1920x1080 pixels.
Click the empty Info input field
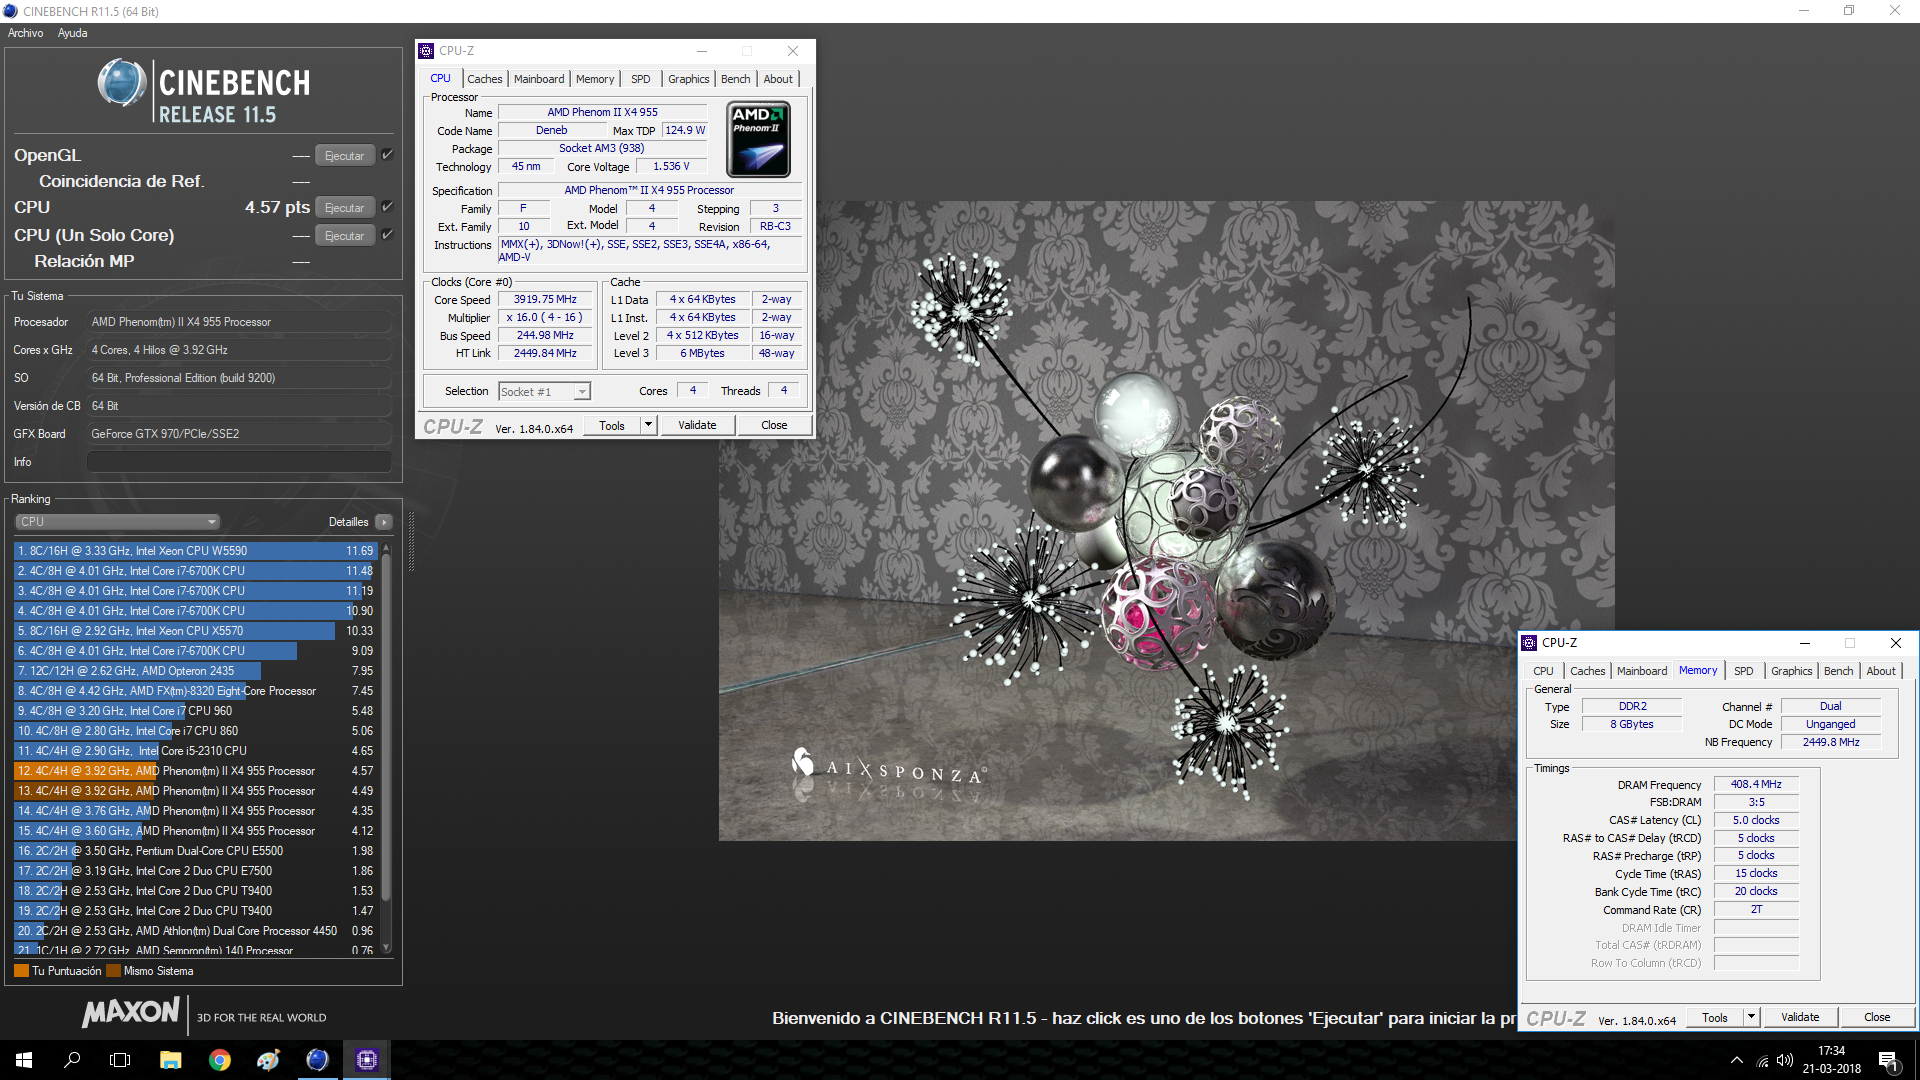pos(239,462)
